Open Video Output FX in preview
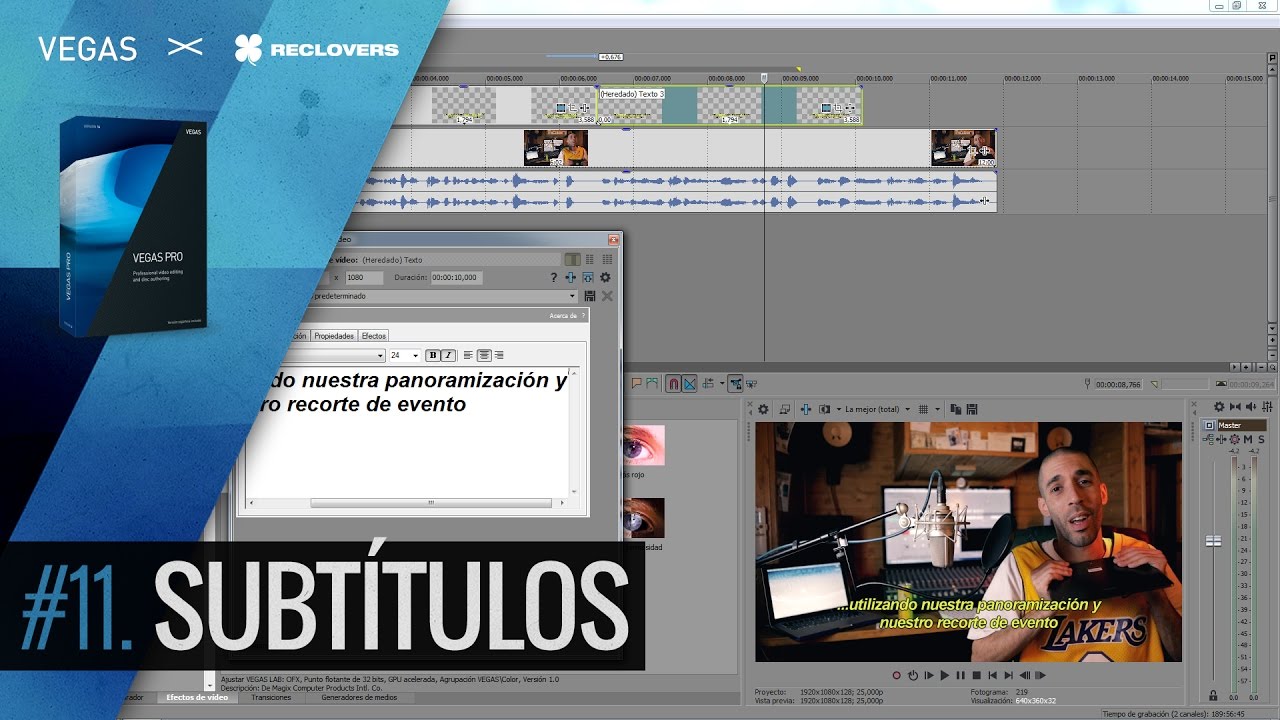The width and height of the screenshot is (1280, 720). pos(805,409)
